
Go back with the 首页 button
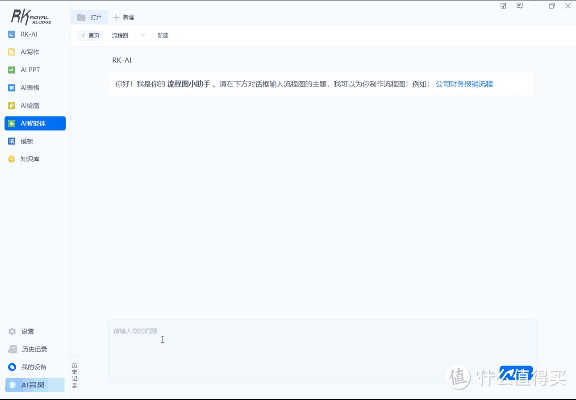90,36
